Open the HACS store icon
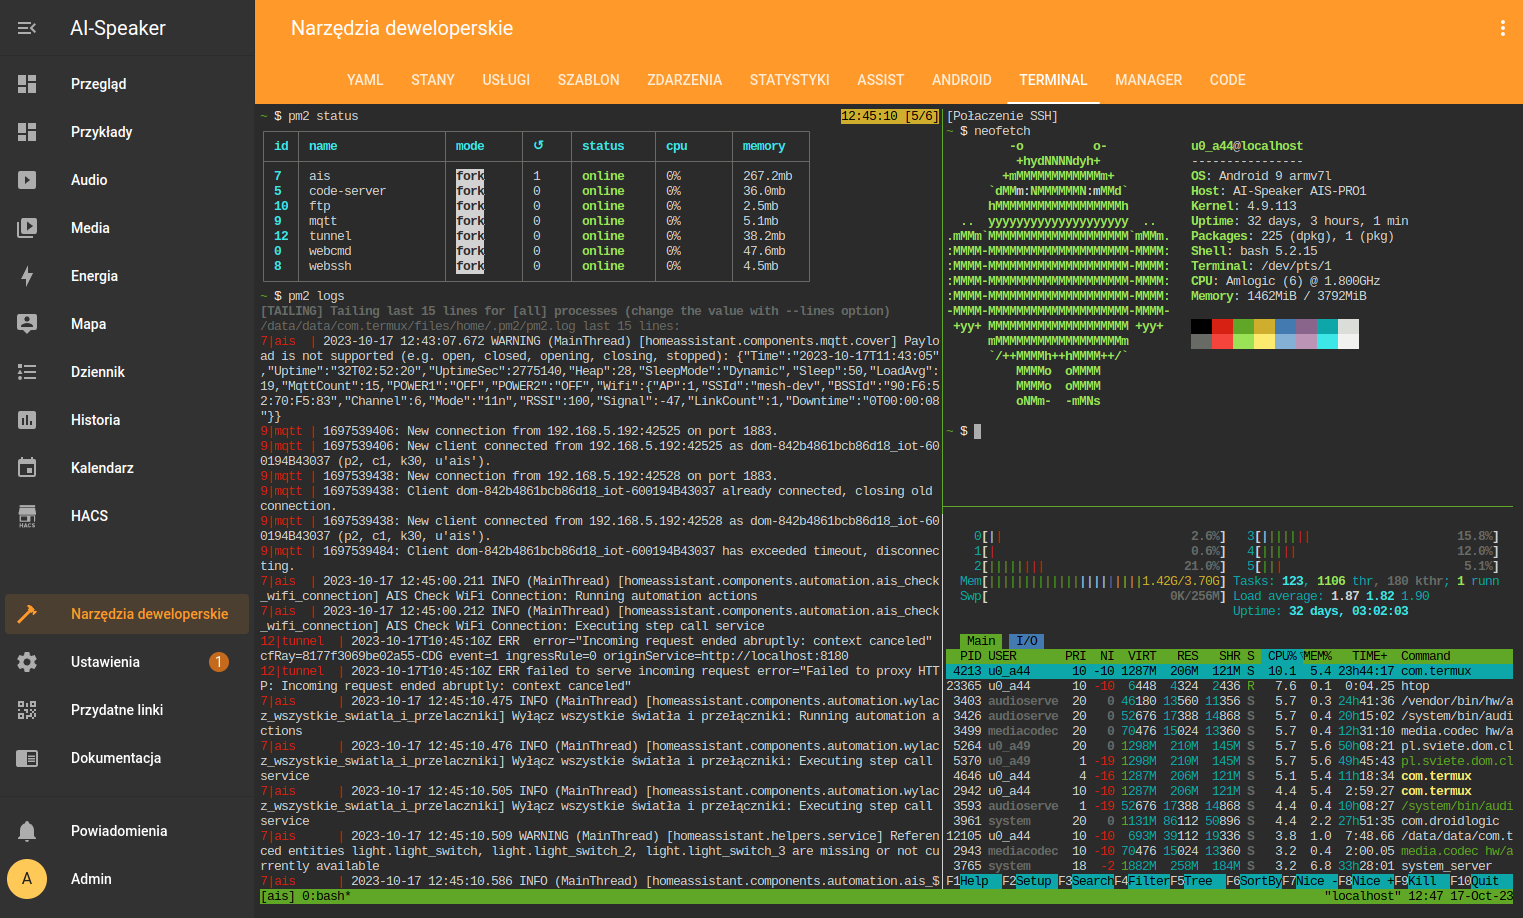 (x=27, y=516)
